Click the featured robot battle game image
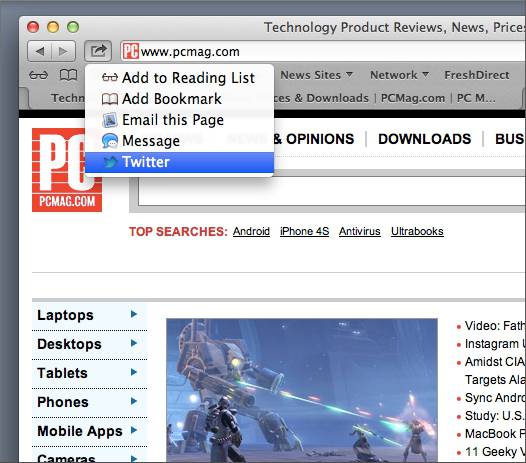Image resolution: width=526 pixels, height=463 pixels. click(x=302, y=390)
